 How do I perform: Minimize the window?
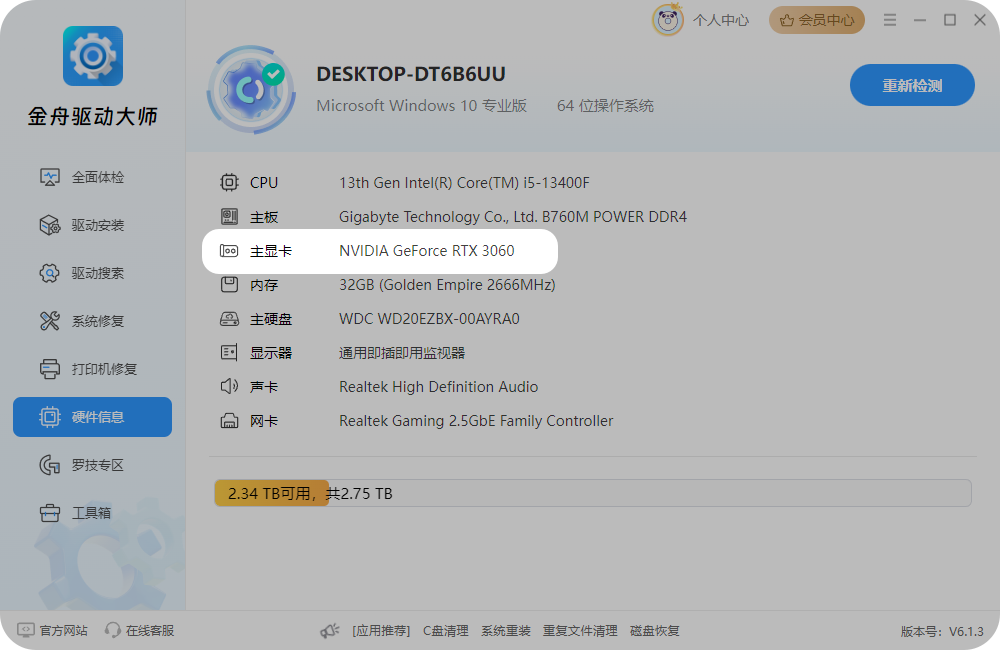(x=920, y=20)
